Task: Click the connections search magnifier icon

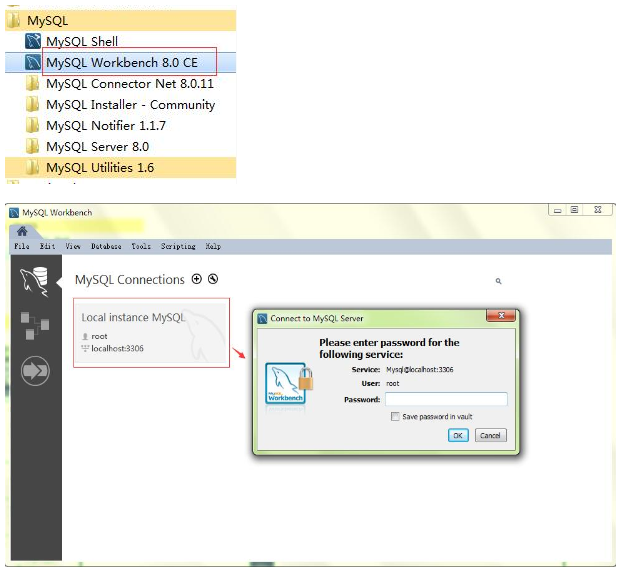Action: (499, 281)
